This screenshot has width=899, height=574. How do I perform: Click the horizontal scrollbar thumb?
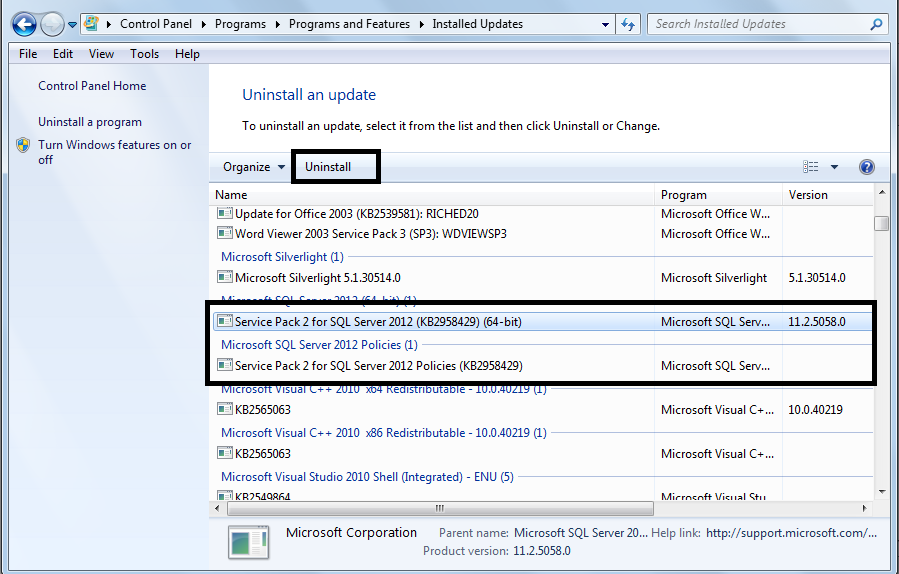pos(440,508)
